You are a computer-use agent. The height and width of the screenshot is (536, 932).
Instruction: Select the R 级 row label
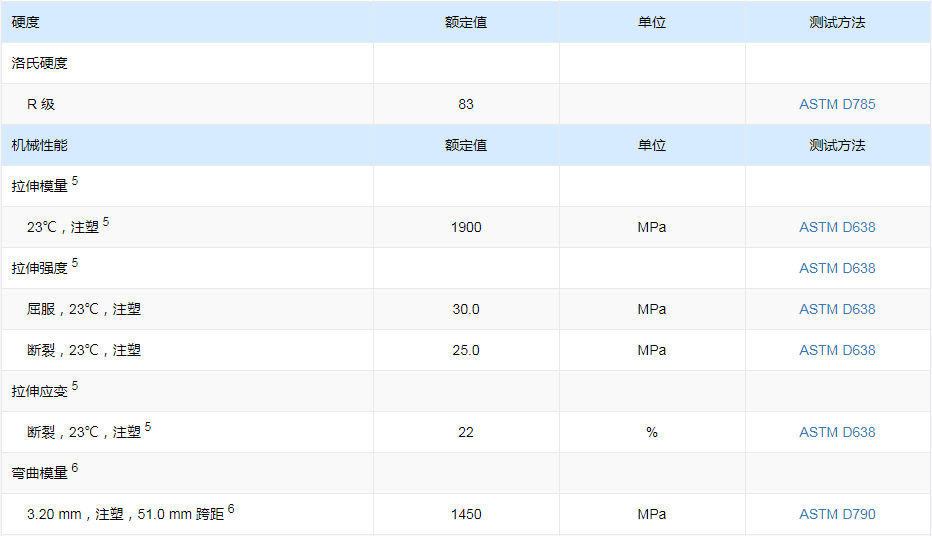tap(41, 104)
